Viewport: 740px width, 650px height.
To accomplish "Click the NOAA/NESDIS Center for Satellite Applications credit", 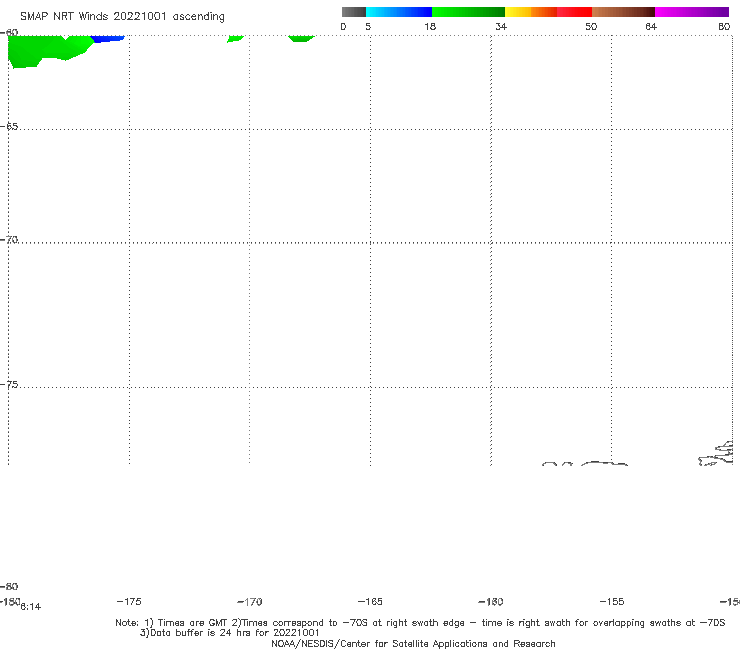I will pos(413,643).
